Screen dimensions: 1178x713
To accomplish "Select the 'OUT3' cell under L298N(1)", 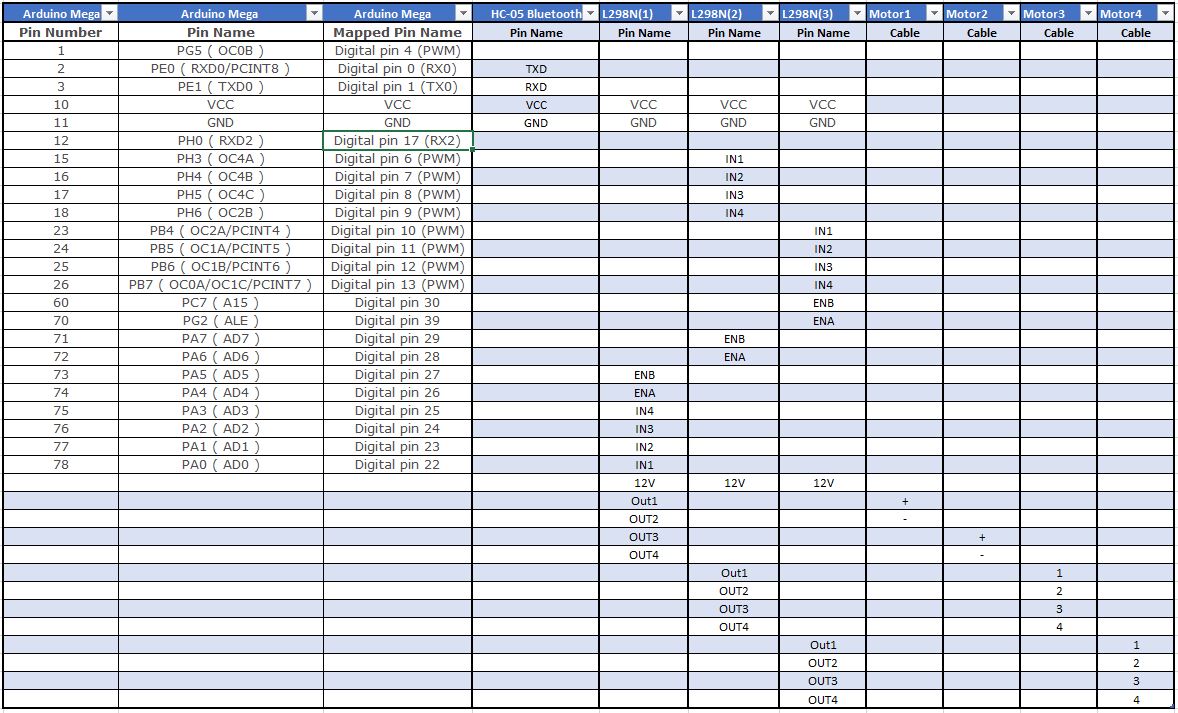I will pos(644,537).
